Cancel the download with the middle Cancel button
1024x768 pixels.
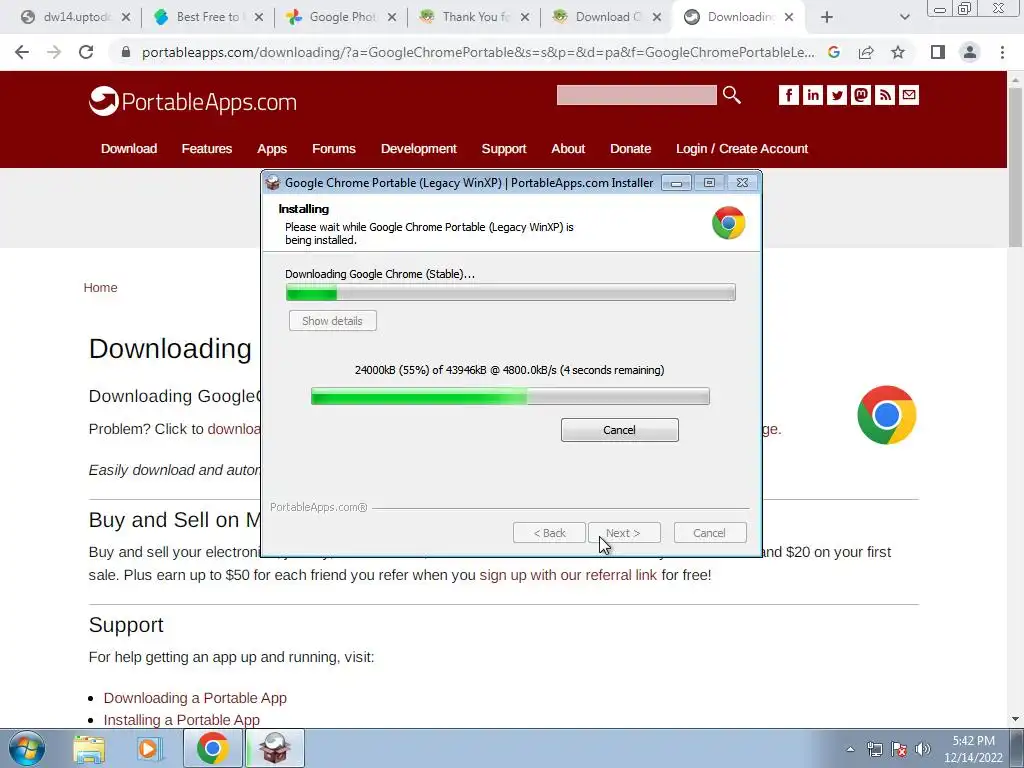(x=619, y=430)
